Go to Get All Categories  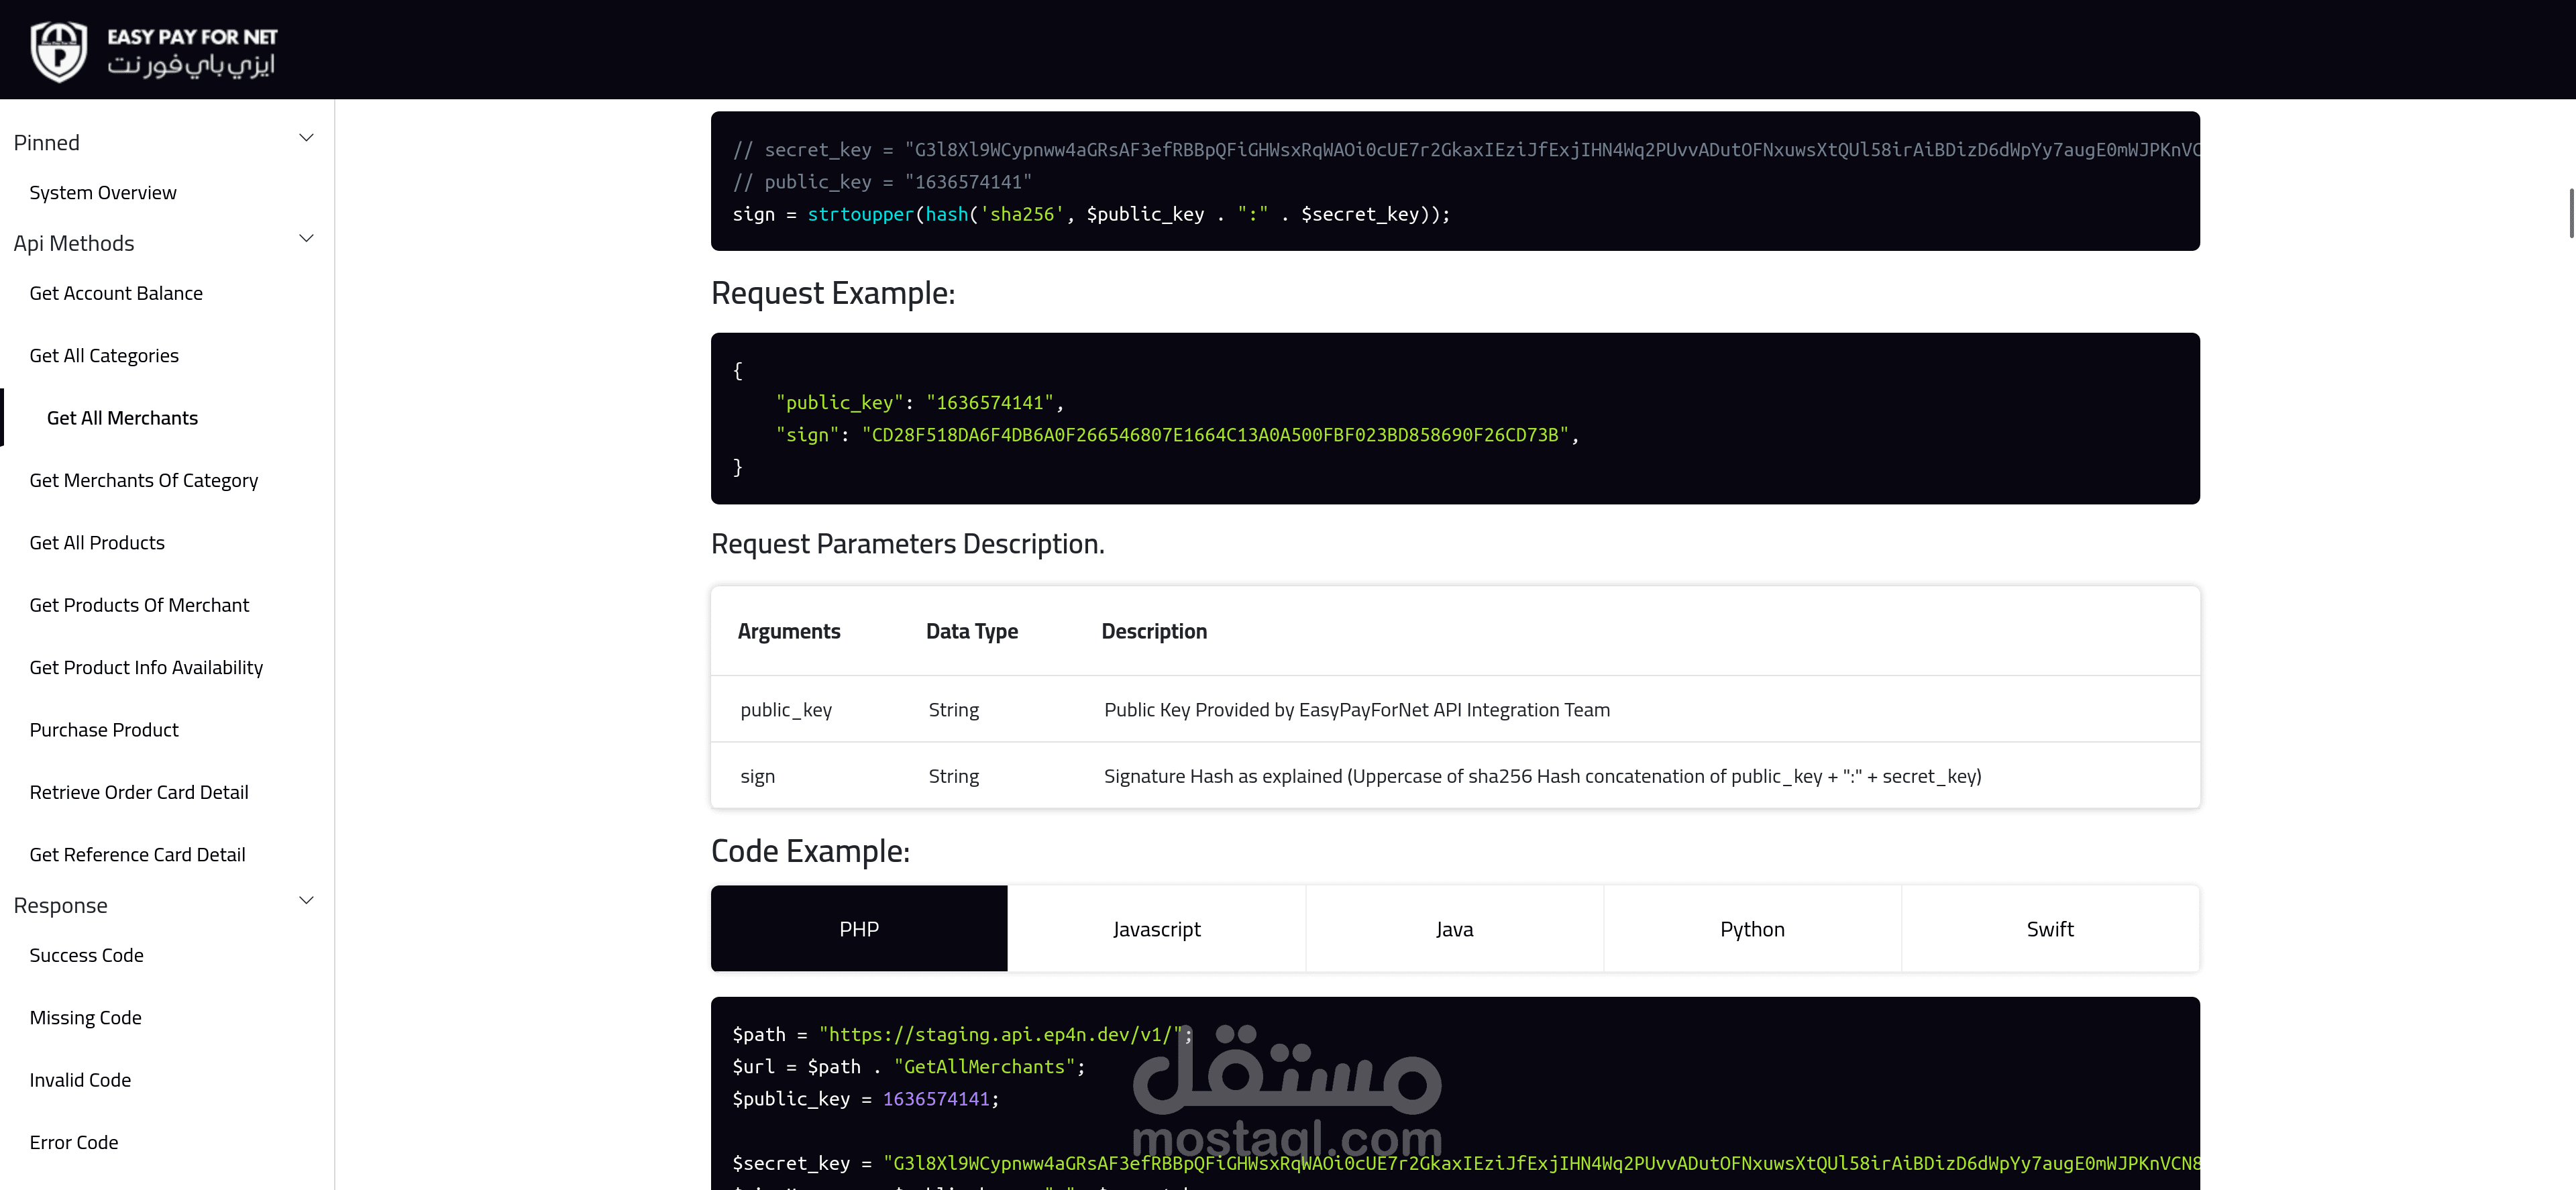(x=104, y=356)
